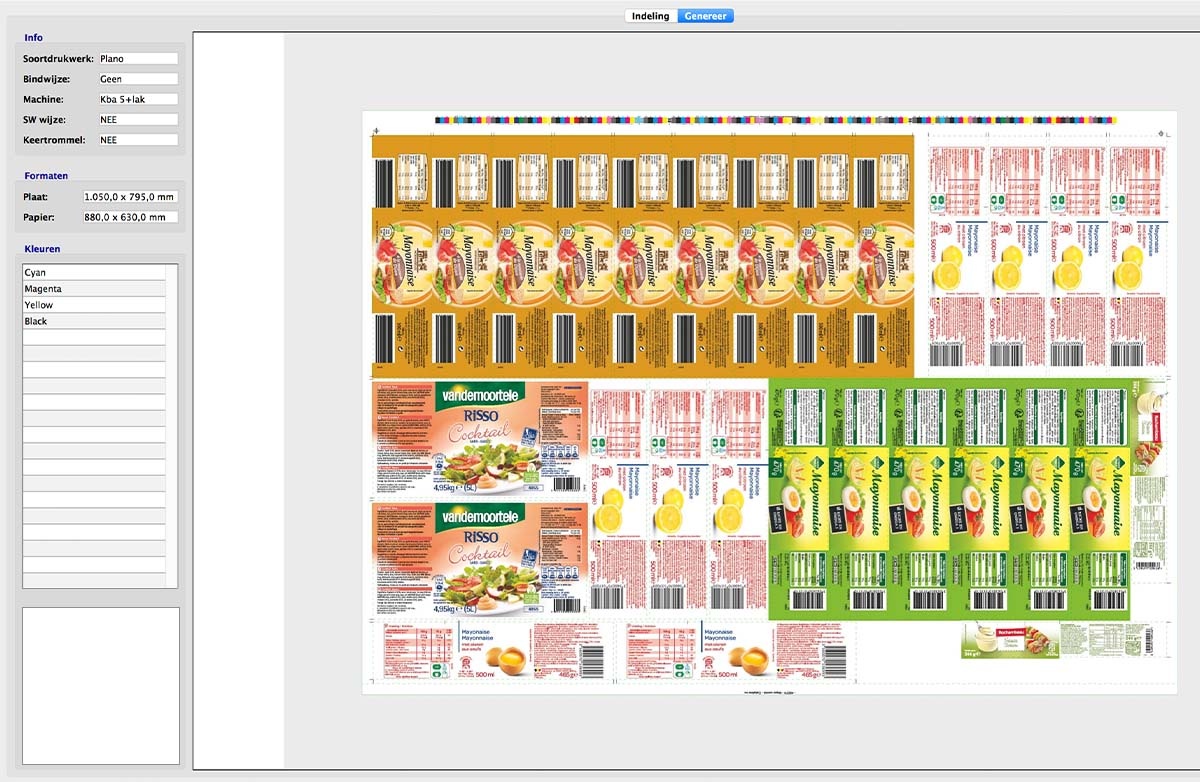
Task: Click the Keertrommel value field
Action: coord(138,140)
